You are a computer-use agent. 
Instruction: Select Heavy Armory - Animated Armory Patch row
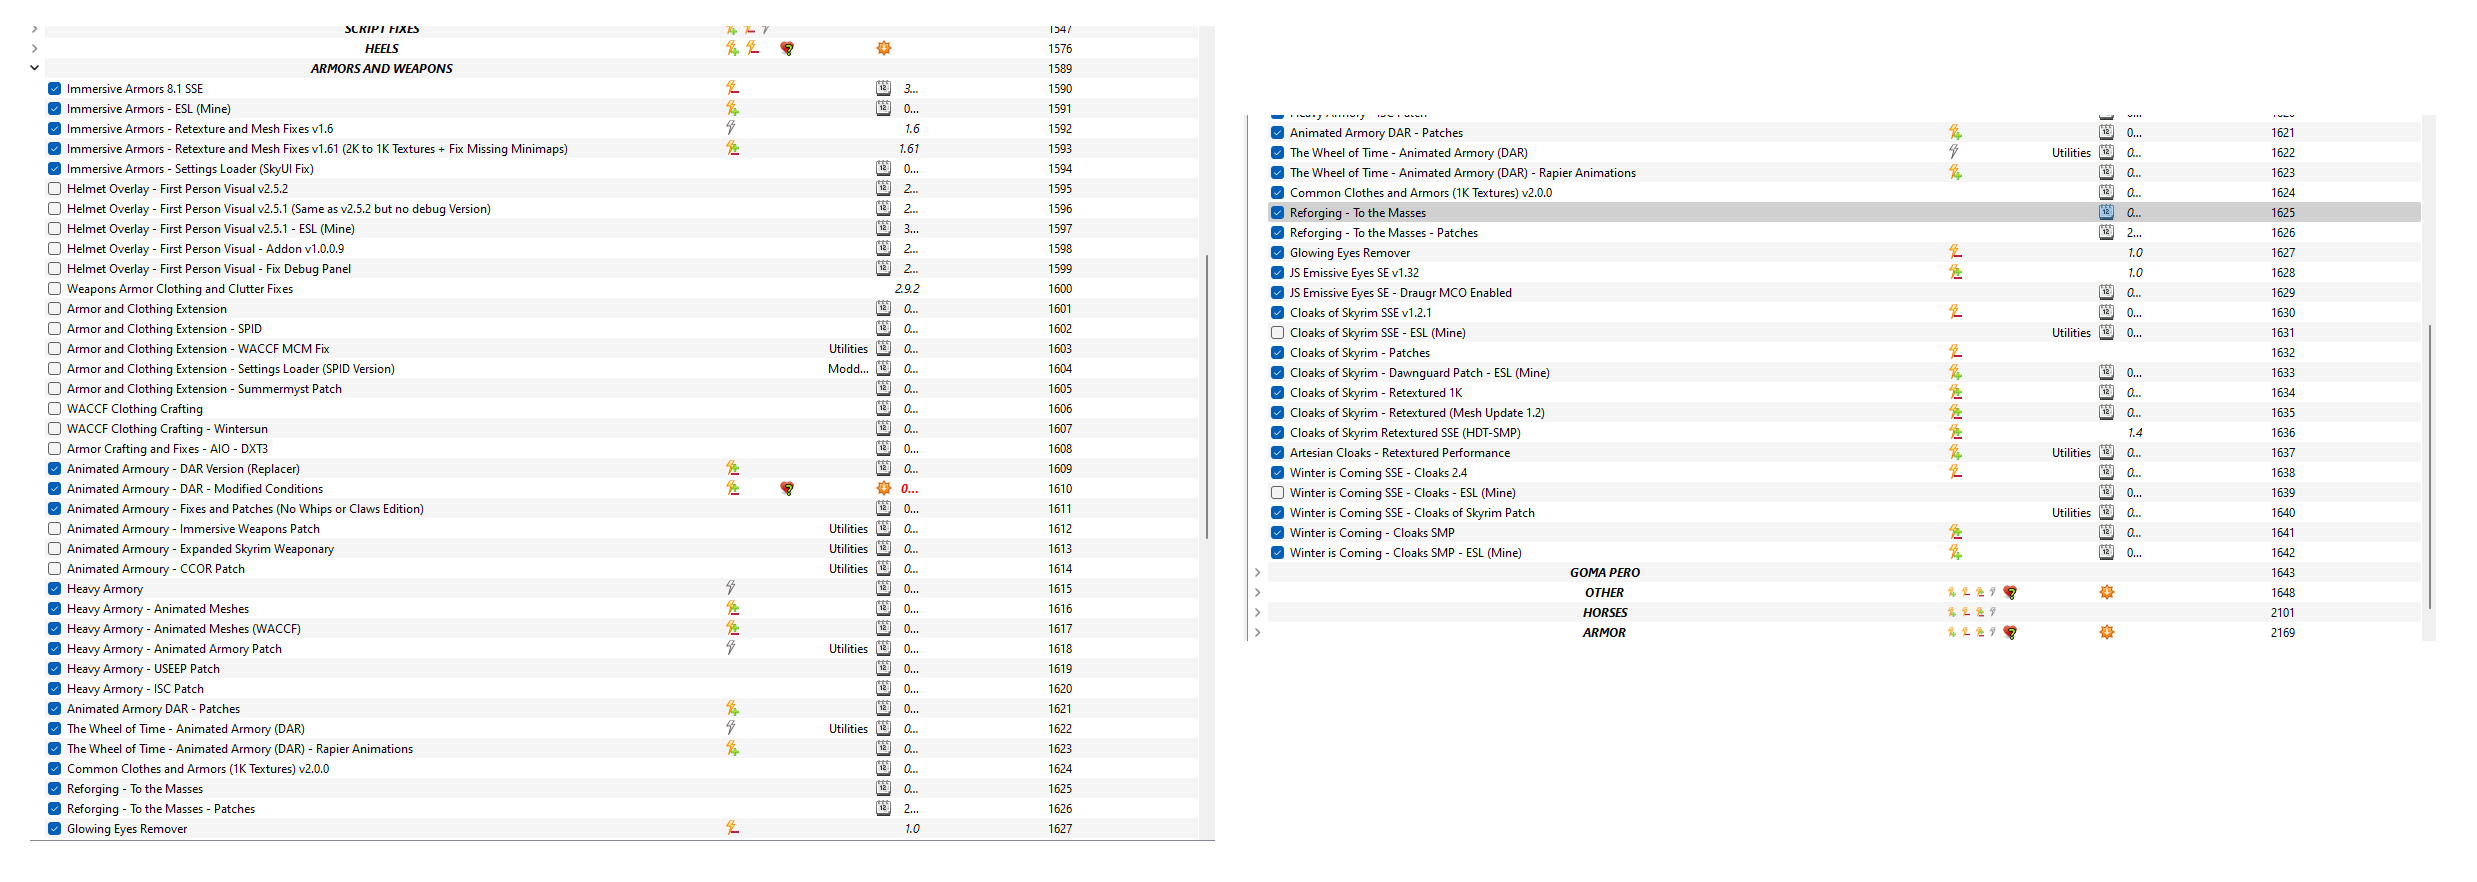620,649
